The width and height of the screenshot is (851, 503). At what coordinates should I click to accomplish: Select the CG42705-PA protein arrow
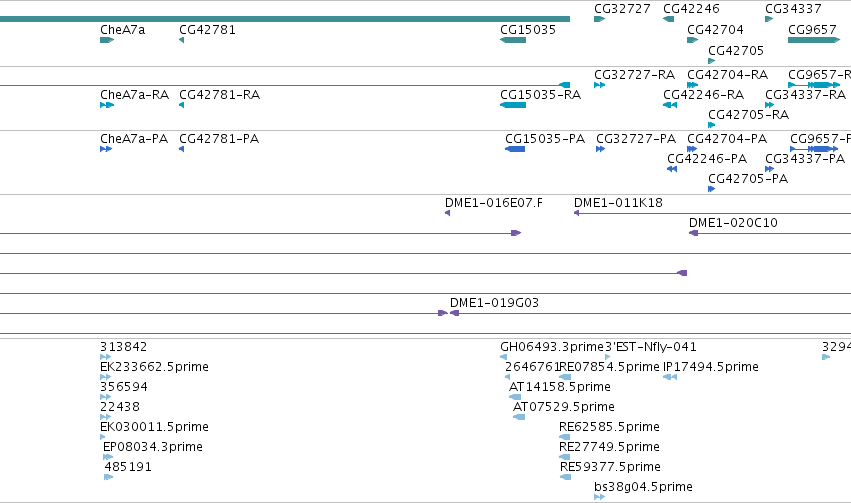(712, 189)
